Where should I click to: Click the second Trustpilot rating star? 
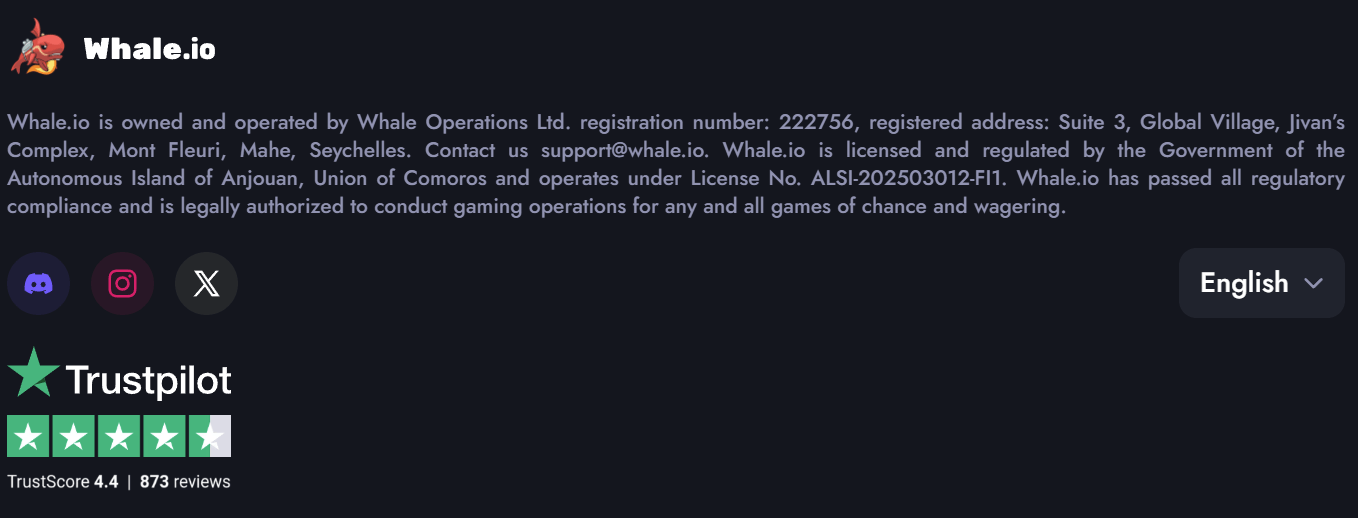[x=74, y=436]
